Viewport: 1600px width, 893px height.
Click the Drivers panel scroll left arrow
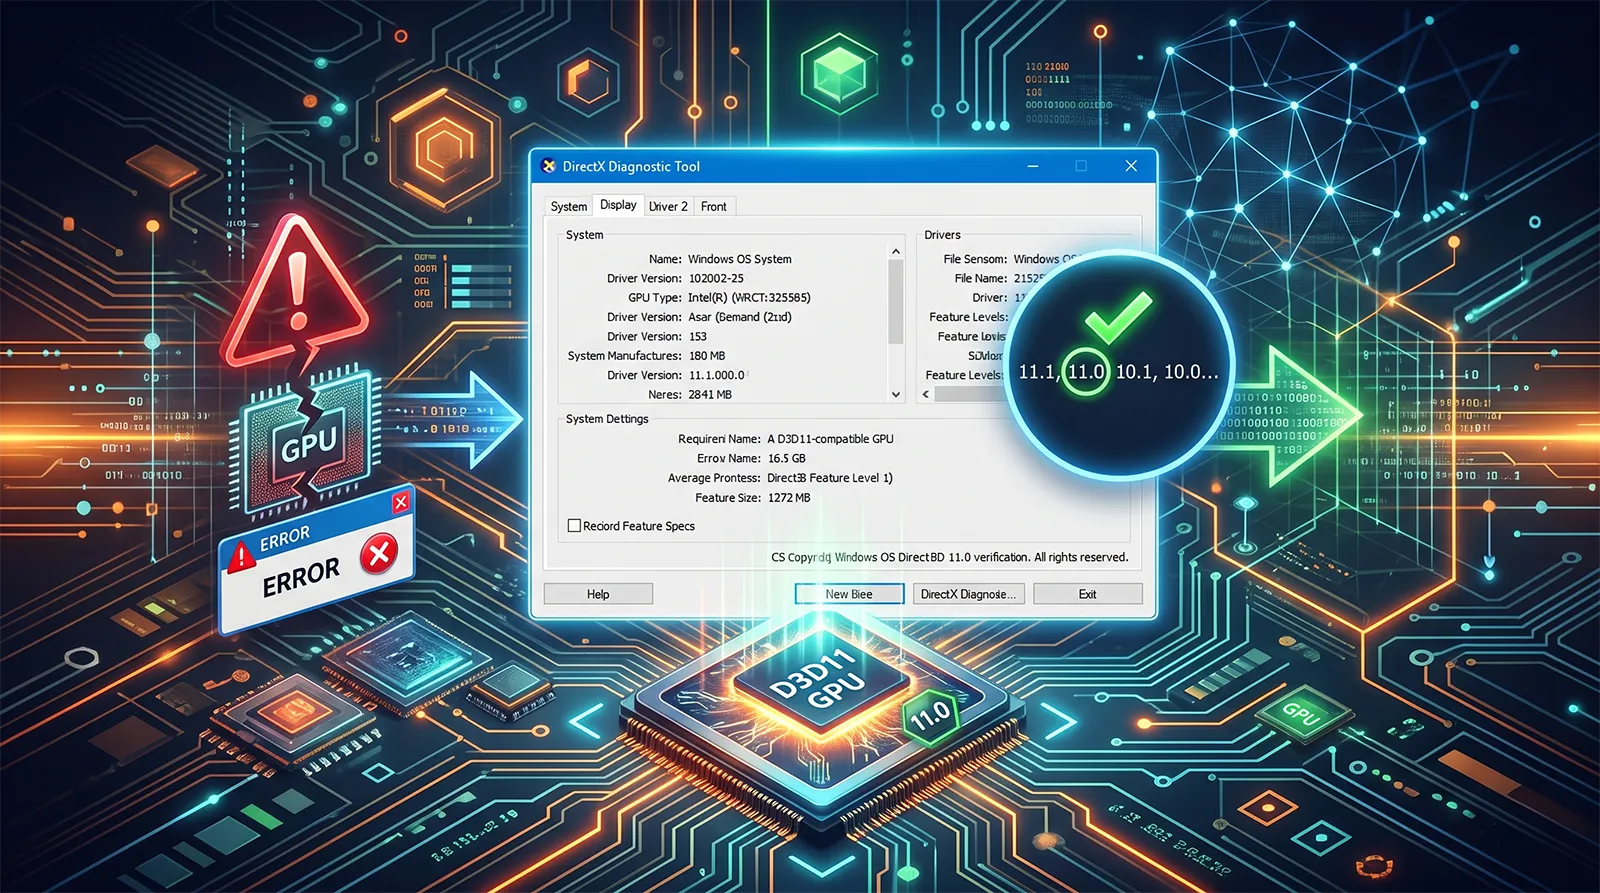click(926, 394)
